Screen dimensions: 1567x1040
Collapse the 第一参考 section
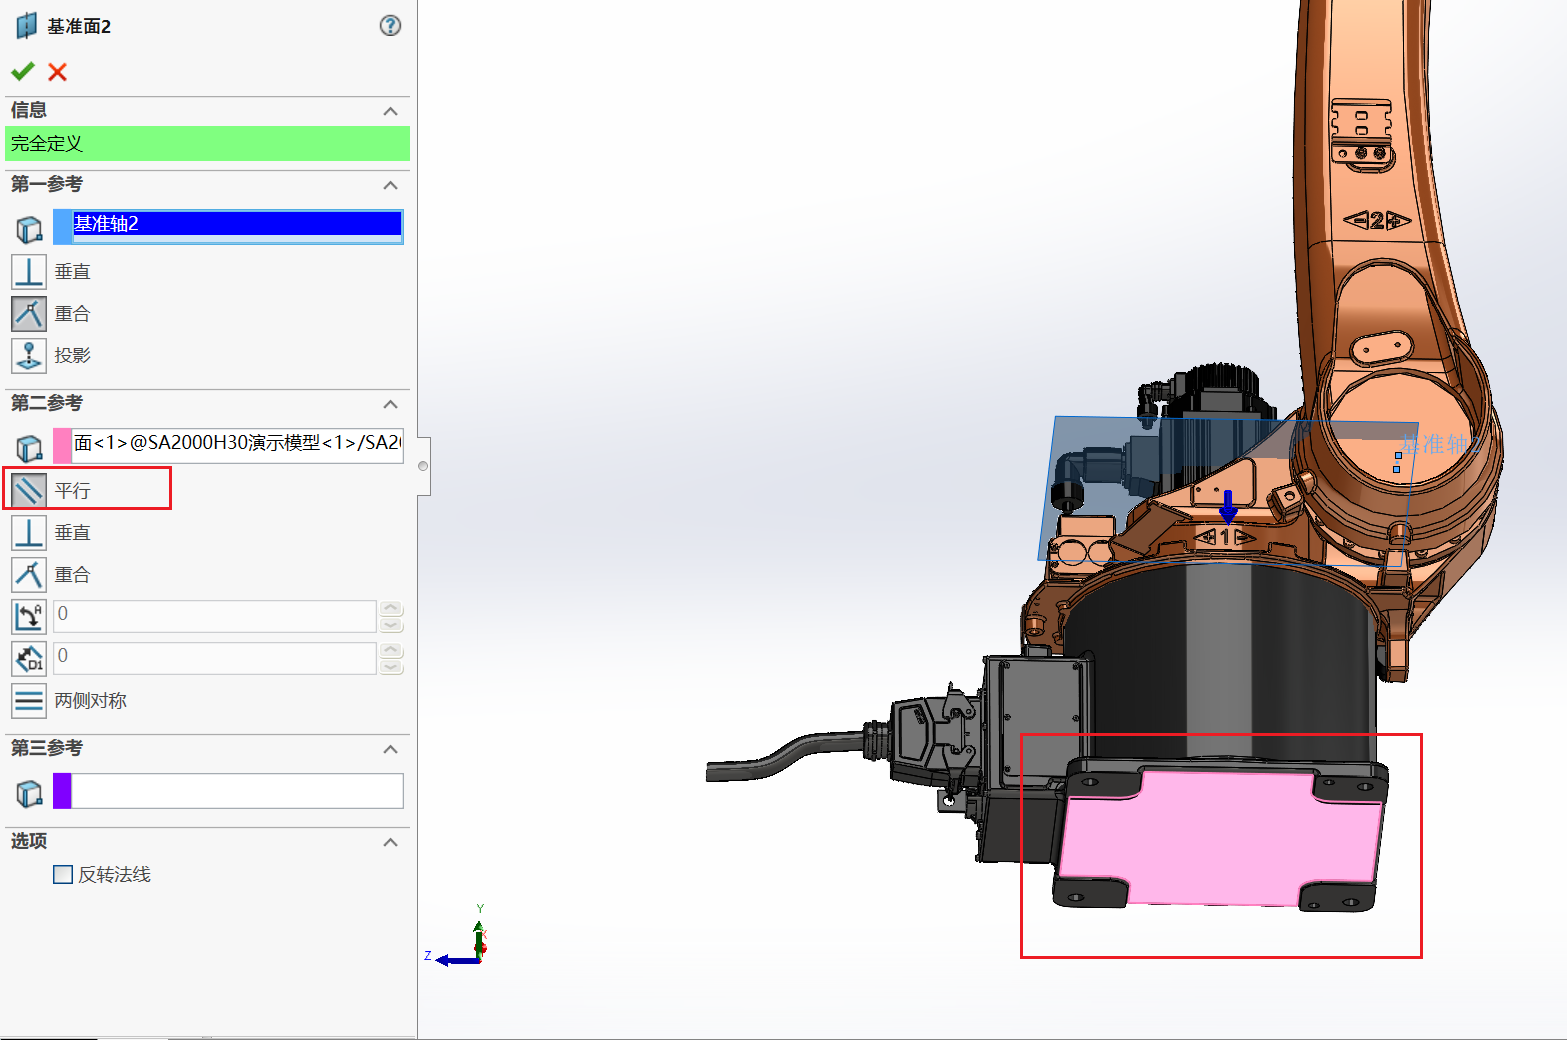coord(390,185)
